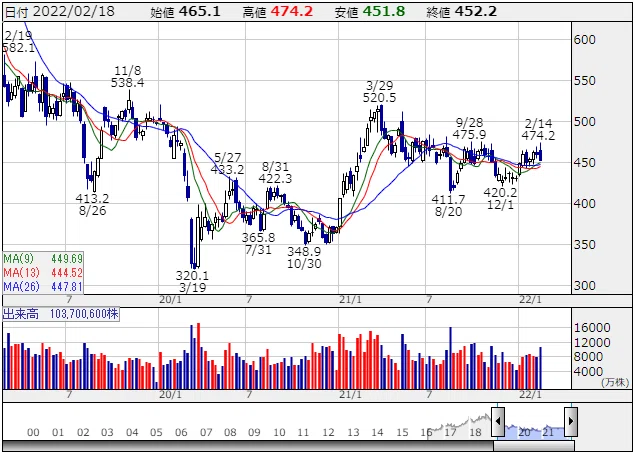Click the 11/8 peak label 538.4
The height and width of the screenshot is (455, 635).
pos(128,83)
